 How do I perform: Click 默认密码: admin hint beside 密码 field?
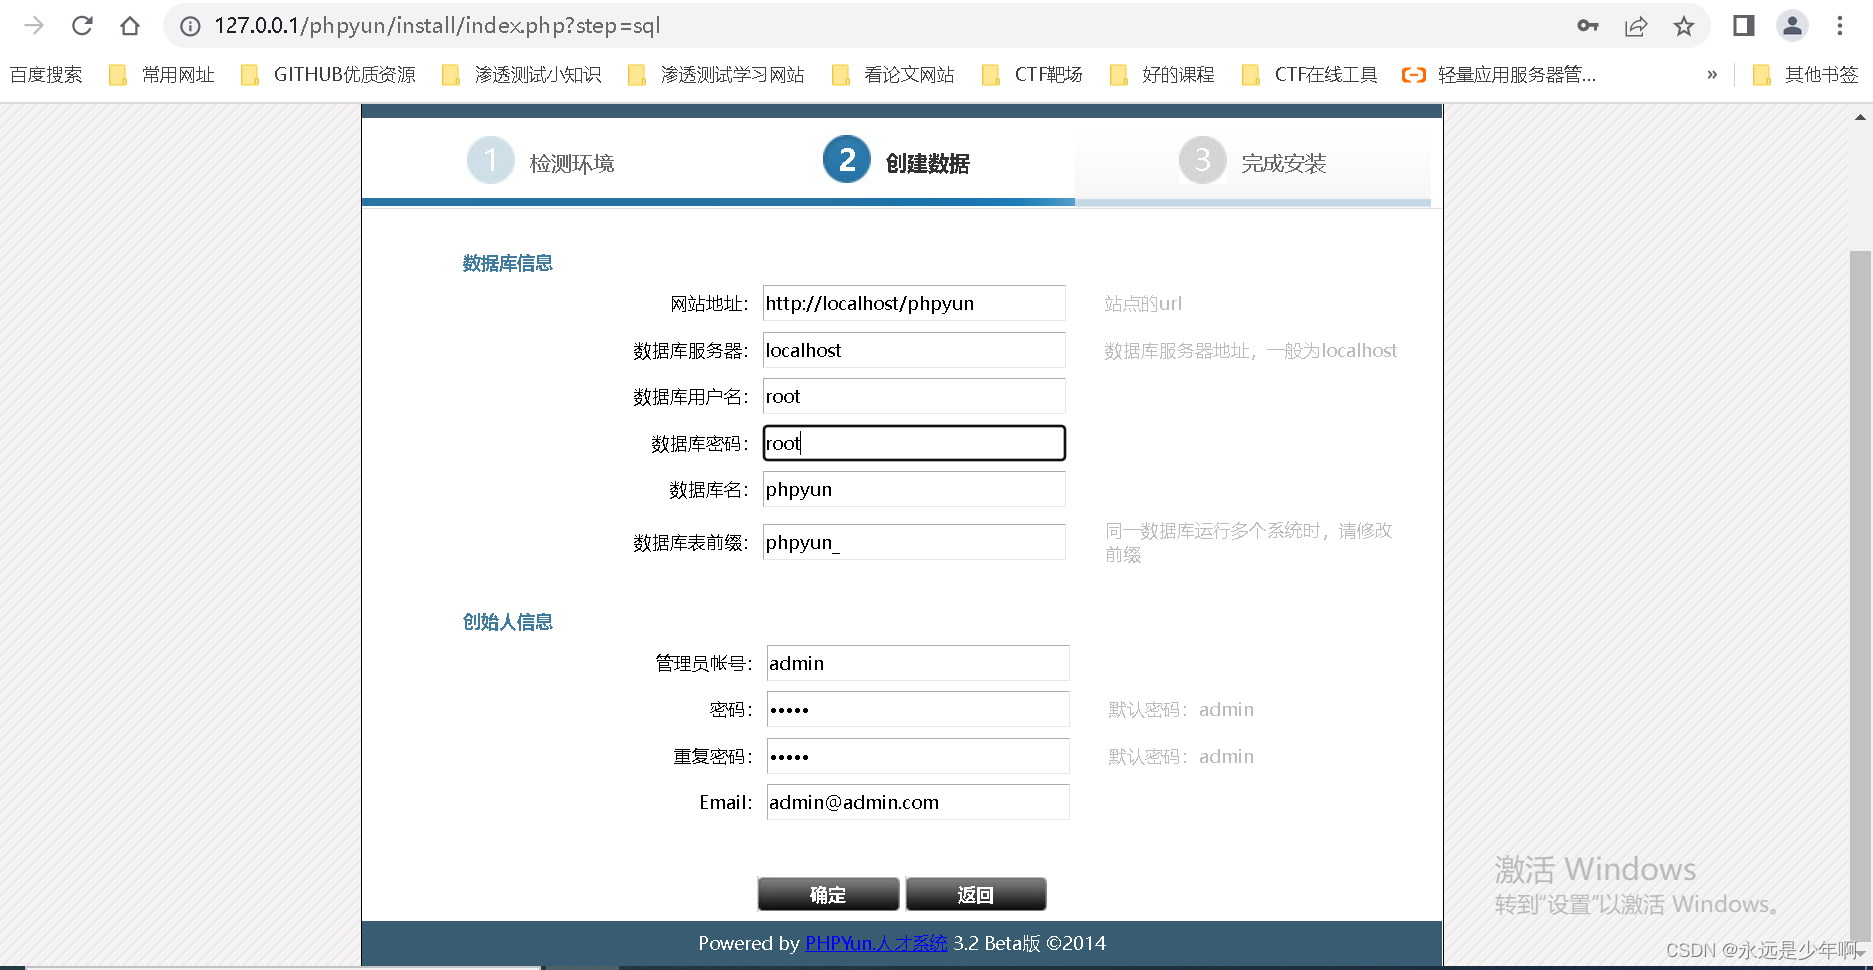(1181, 709)
